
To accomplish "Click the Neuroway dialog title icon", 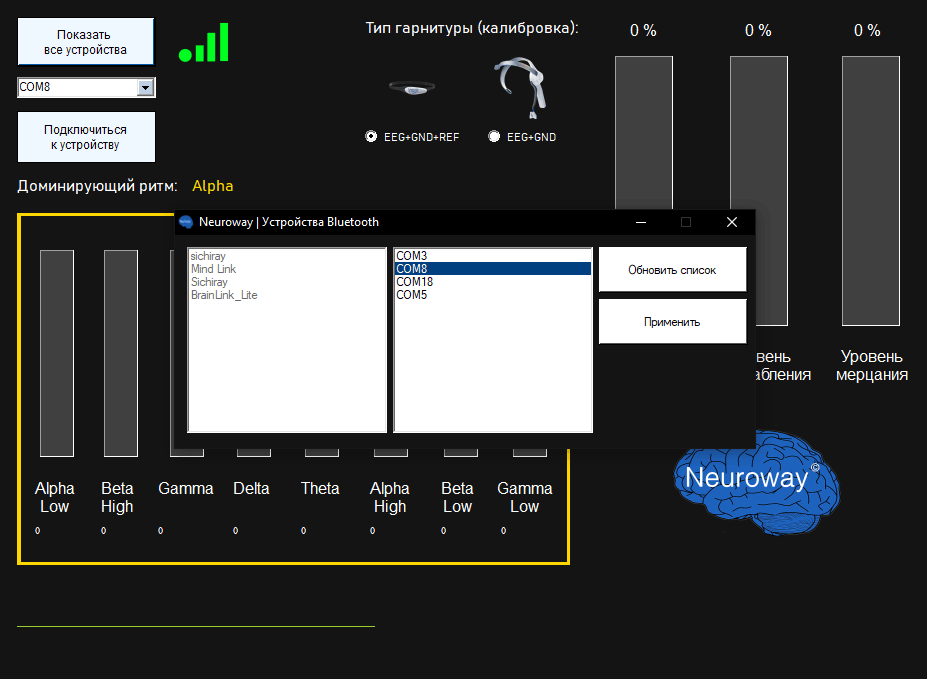I will [x=186, y=222].
